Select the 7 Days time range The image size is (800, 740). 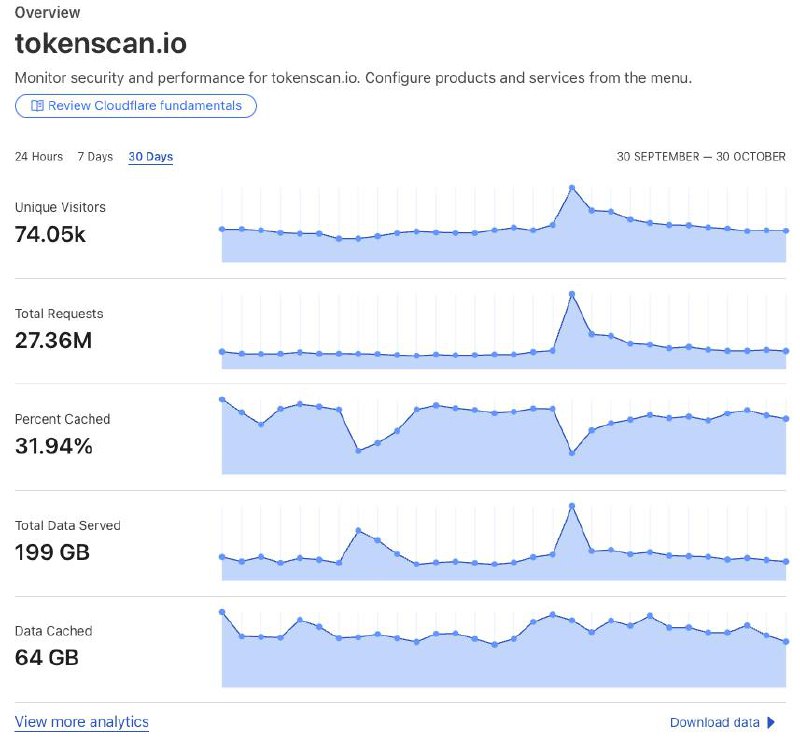tap(95, 157)
